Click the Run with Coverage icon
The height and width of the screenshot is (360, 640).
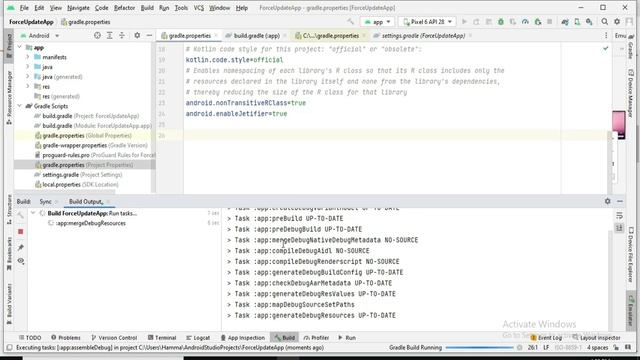513,22
